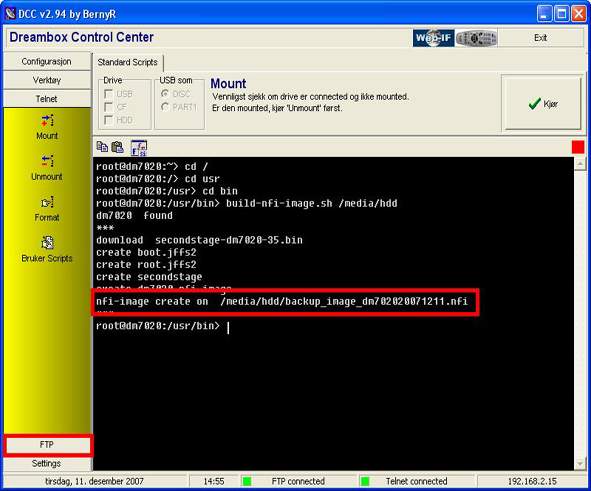Click the Mount icon in sidebar

coord(47,121)
